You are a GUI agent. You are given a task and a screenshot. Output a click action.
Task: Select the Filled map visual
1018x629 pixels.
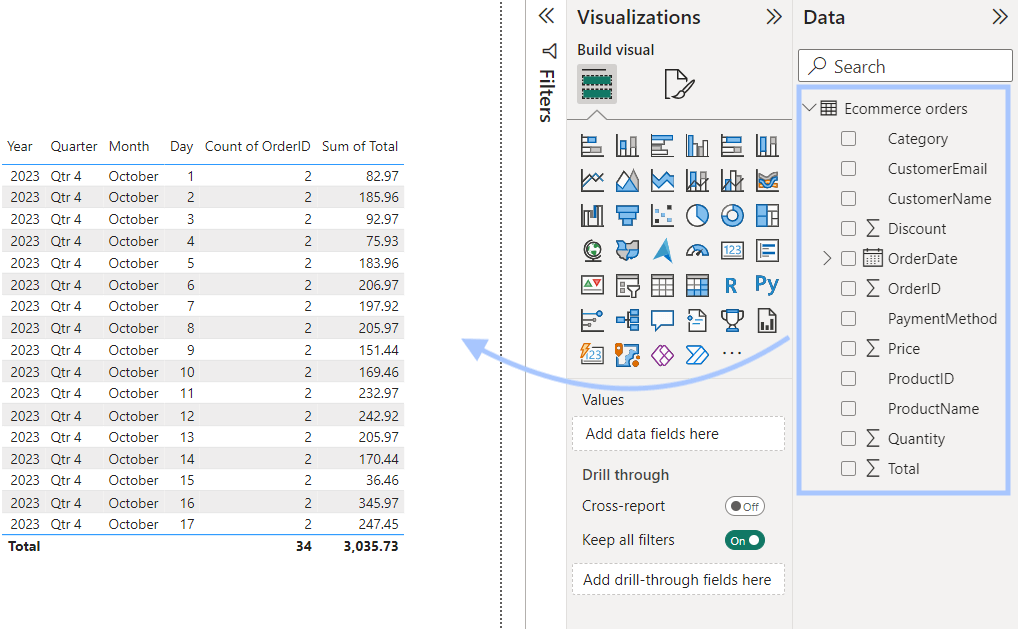627,251
